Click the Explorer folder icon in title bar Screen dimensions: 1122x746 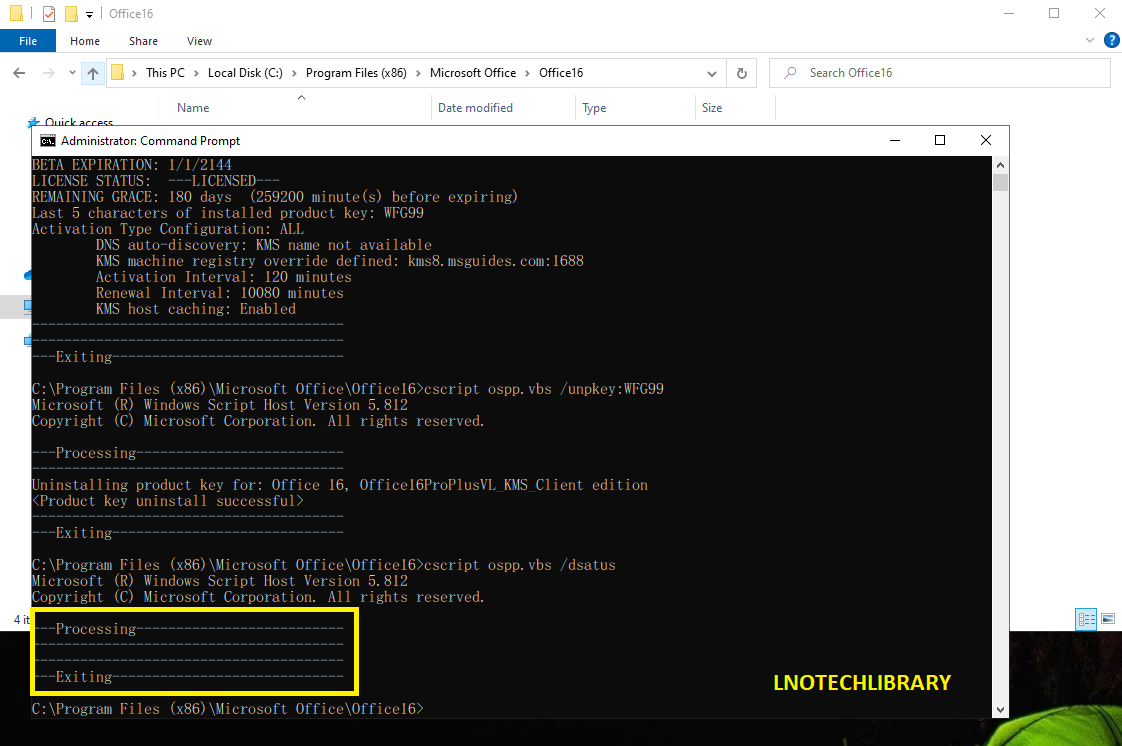pos(16,14)
